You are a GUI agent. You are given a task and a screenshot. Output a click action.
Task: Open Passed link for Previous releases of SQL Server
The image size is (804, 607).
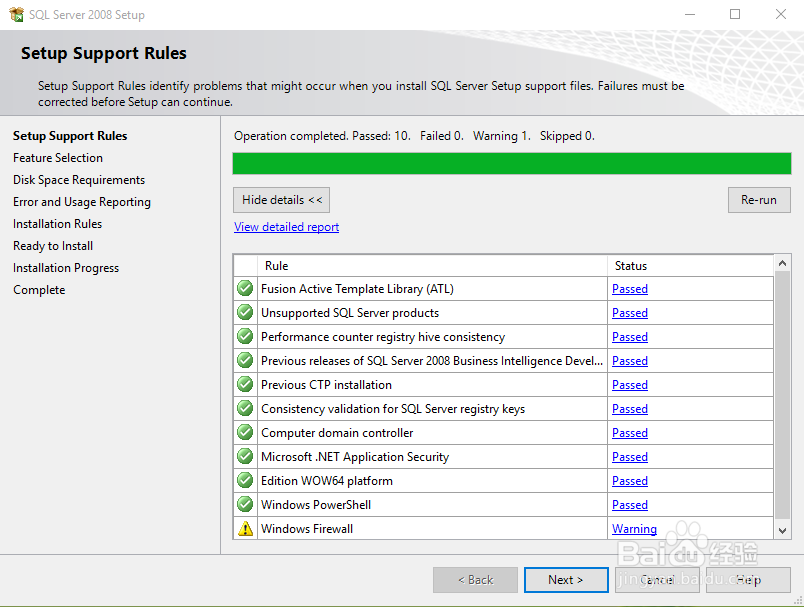coord(630,361)
